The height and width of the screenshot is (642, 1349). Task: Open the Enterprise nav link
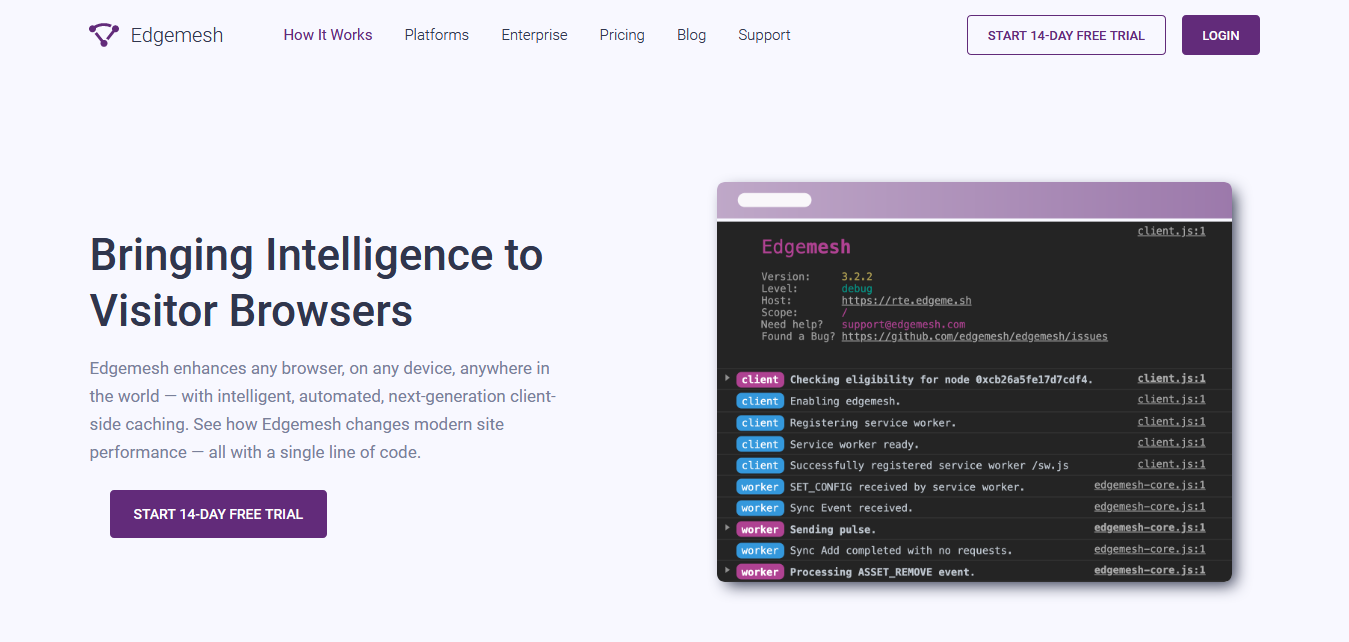(x=534, y=35)
